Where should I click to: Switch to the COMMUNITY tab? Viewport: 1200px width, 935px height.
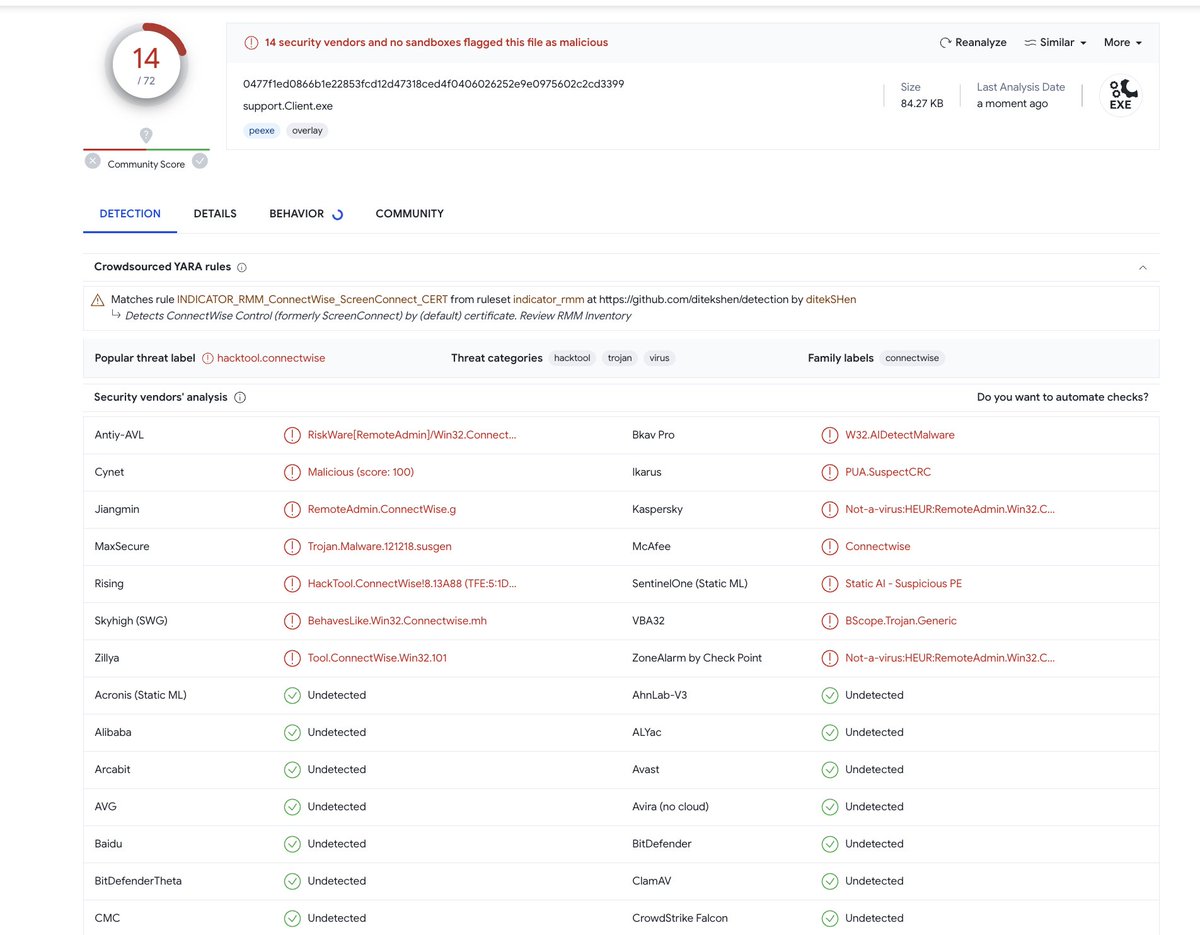(x=409, y=214)
